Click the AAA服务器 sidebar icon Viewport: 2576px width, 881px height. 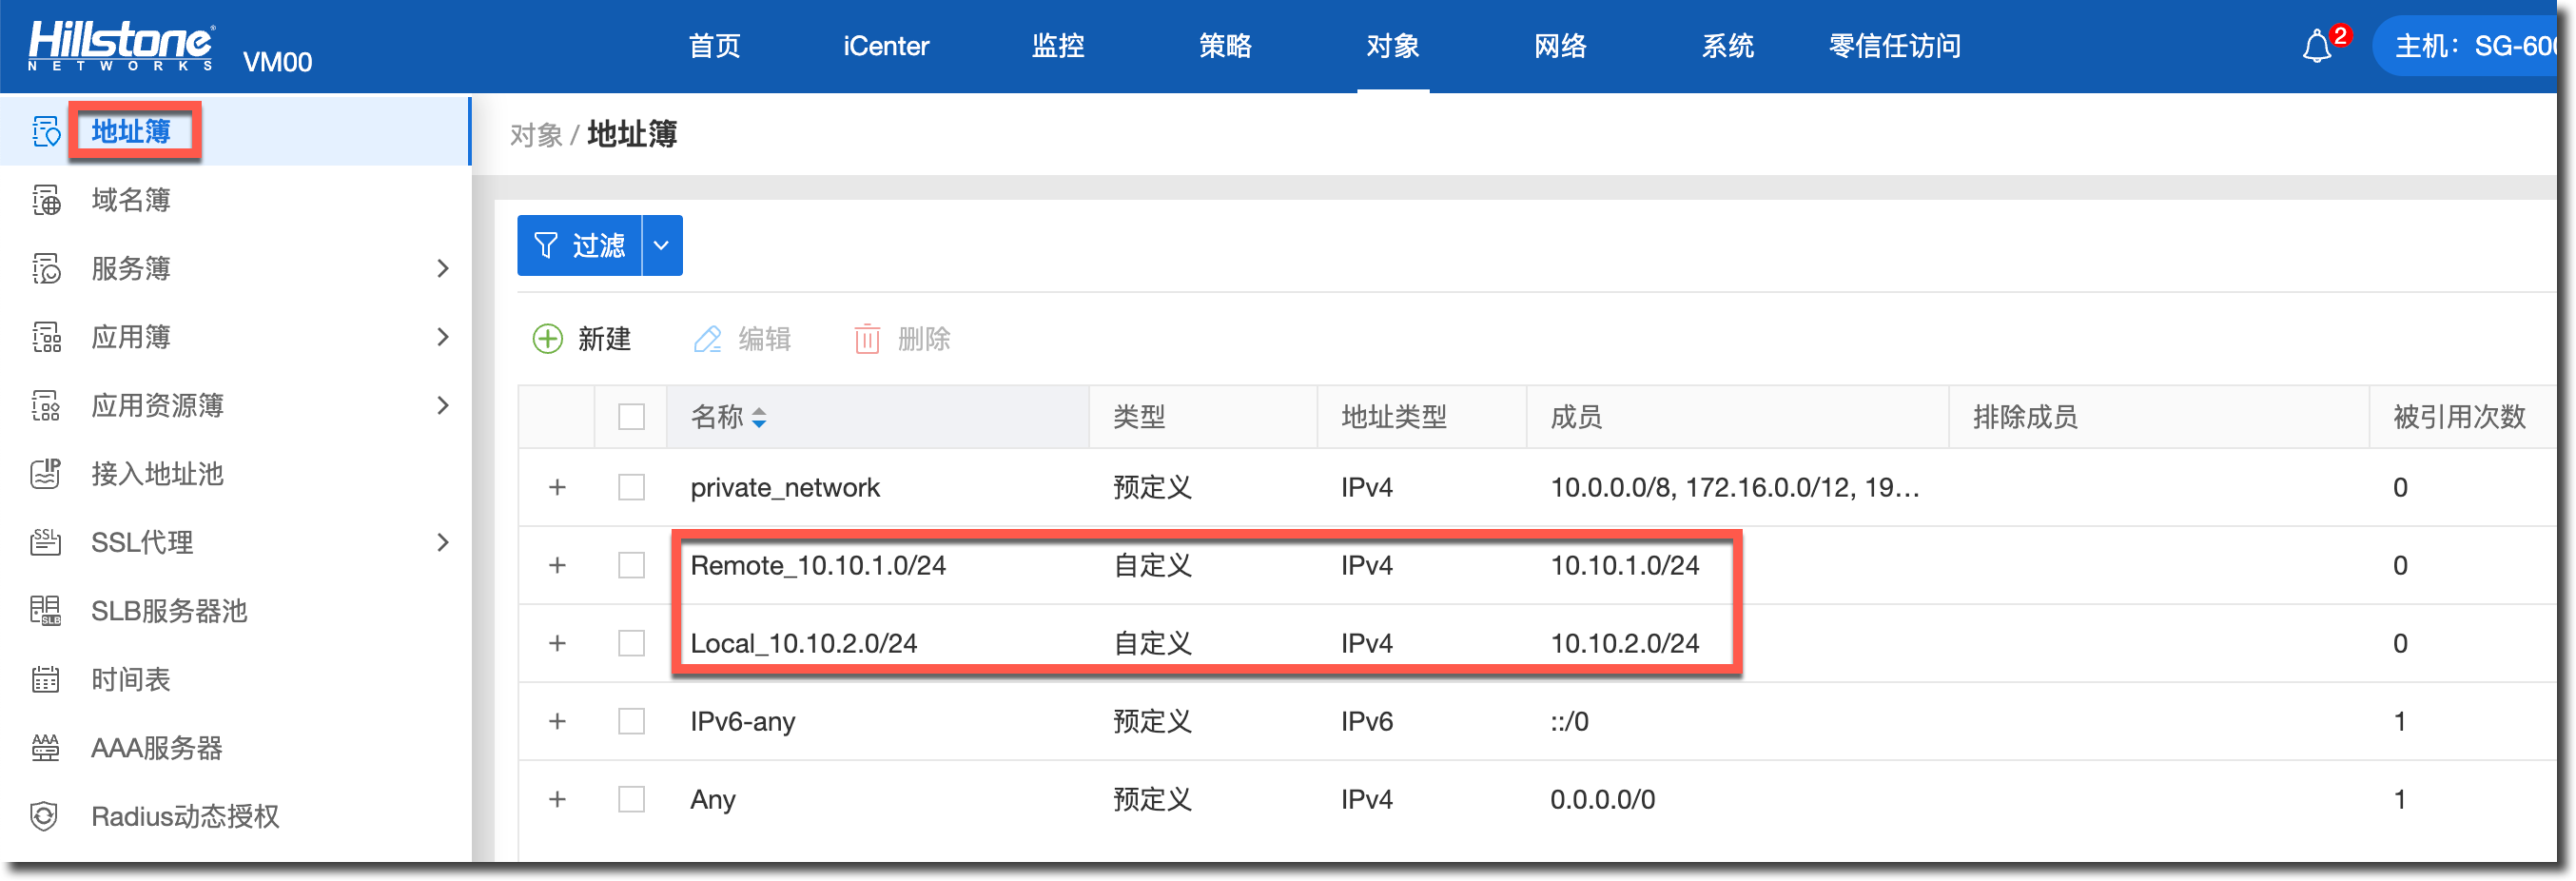[x=46, y=748]
